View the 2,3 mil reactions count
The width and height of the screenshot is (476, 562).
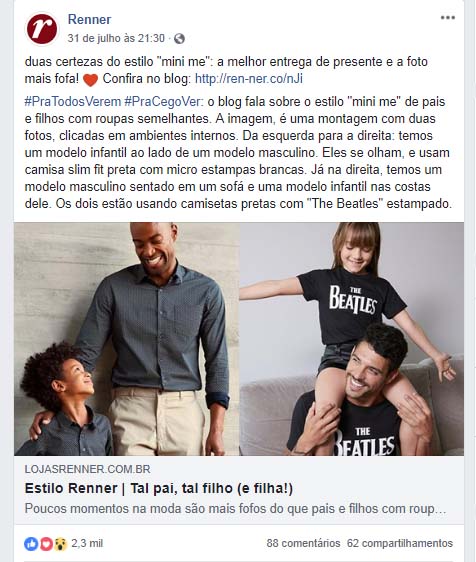87,543
